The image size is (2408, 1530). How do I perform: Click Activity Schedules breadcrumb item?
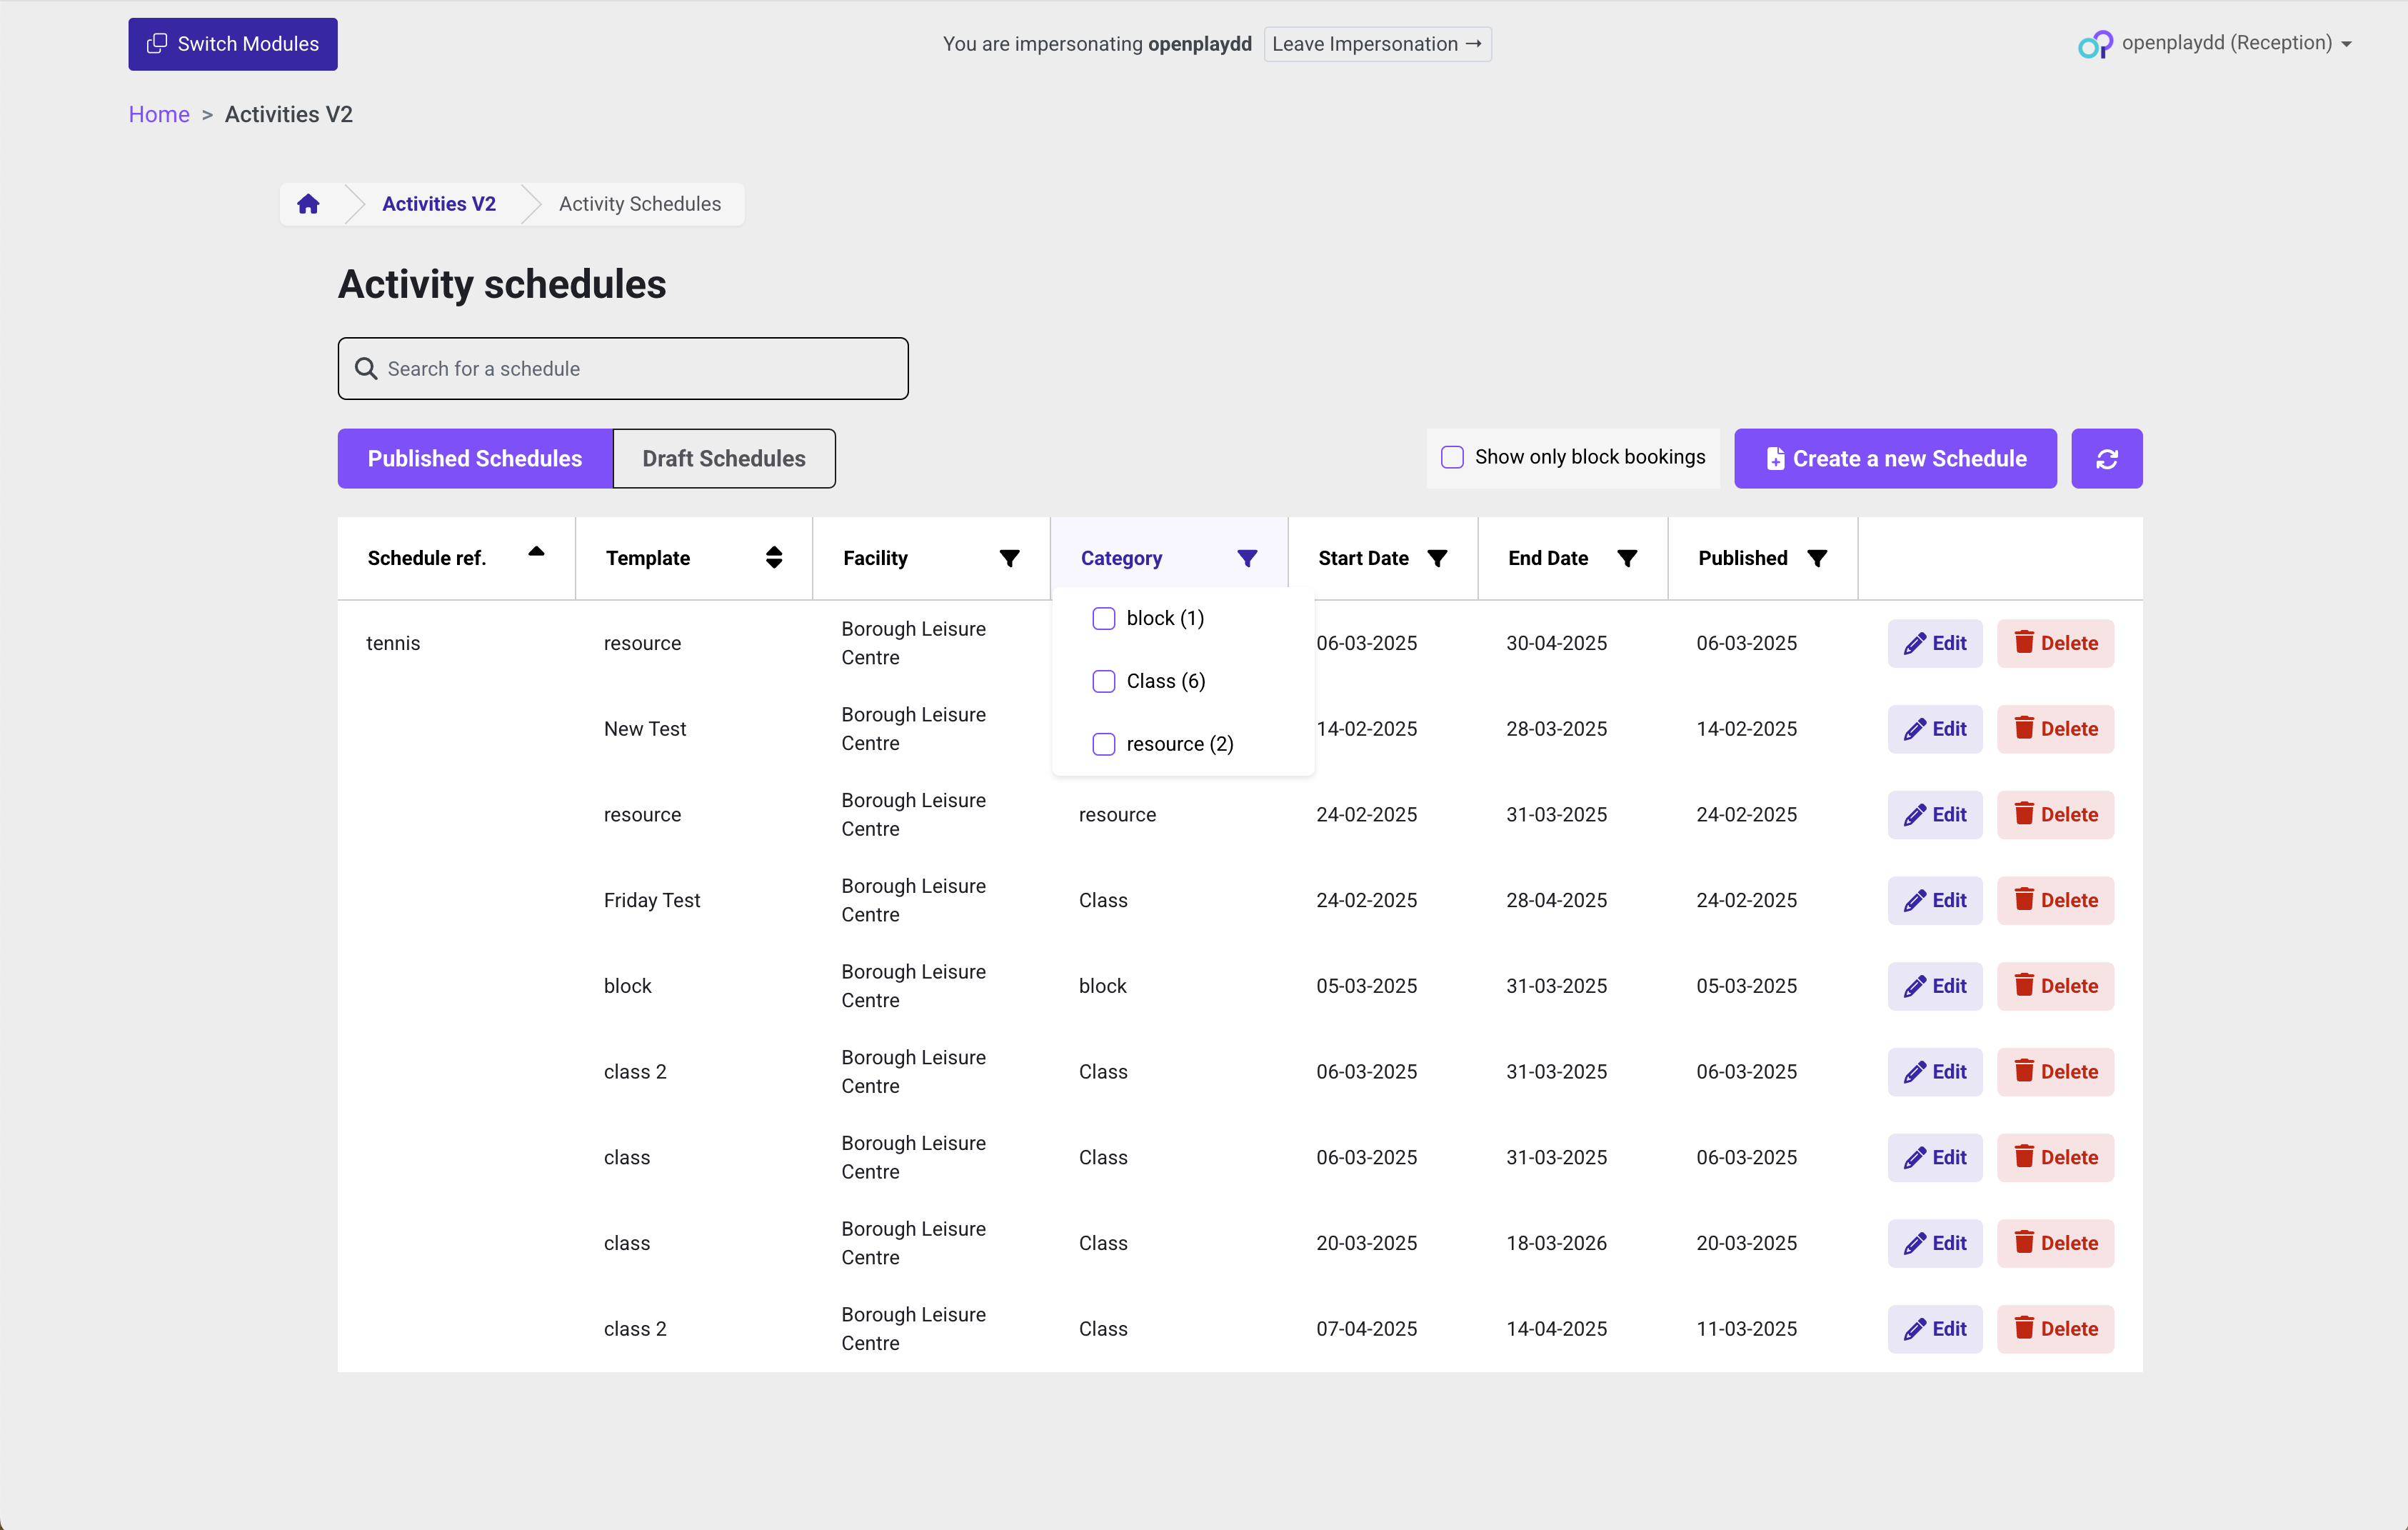(x=640, y=204)
